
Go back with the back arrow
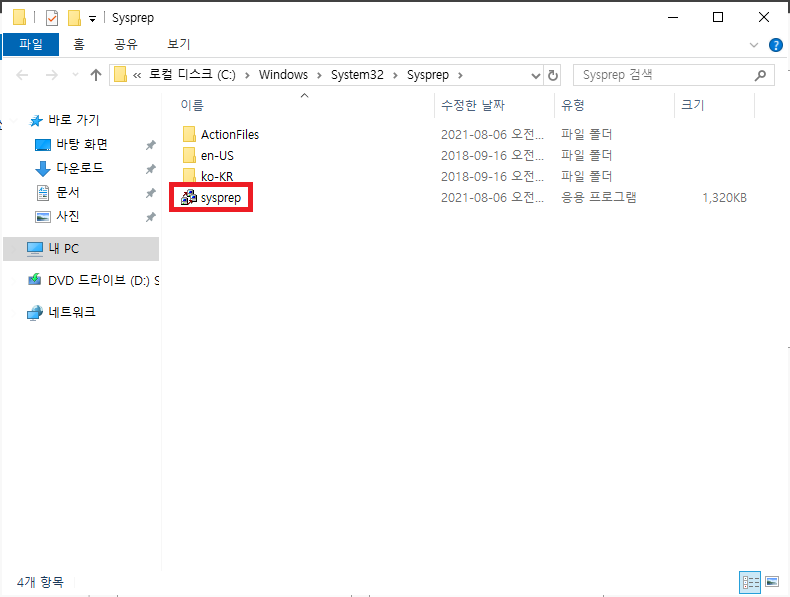point(22,75)
